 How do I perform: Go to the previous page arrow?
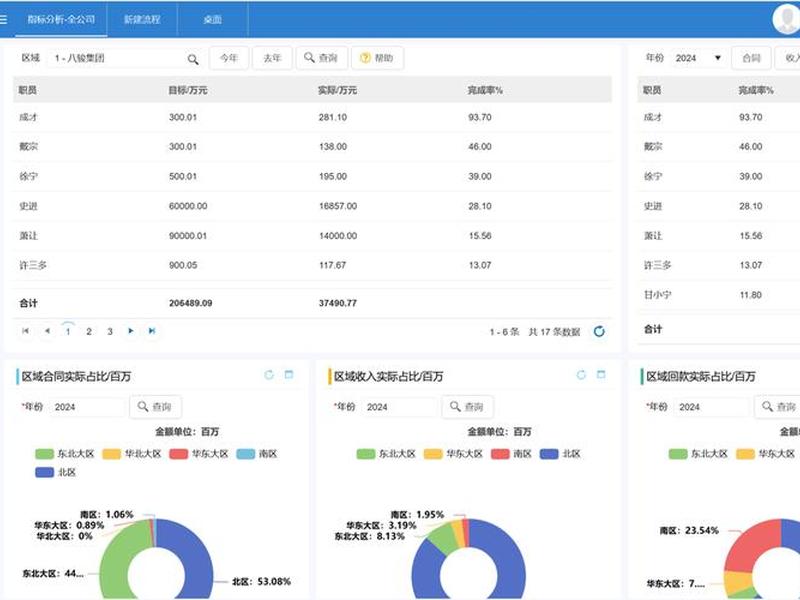click(47, 331)
